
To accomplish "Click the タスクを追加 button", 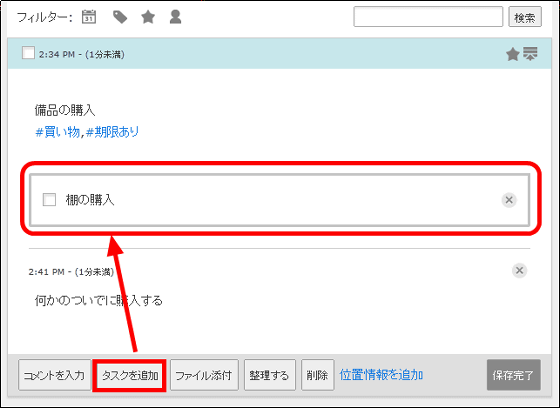I will point(130,375).
